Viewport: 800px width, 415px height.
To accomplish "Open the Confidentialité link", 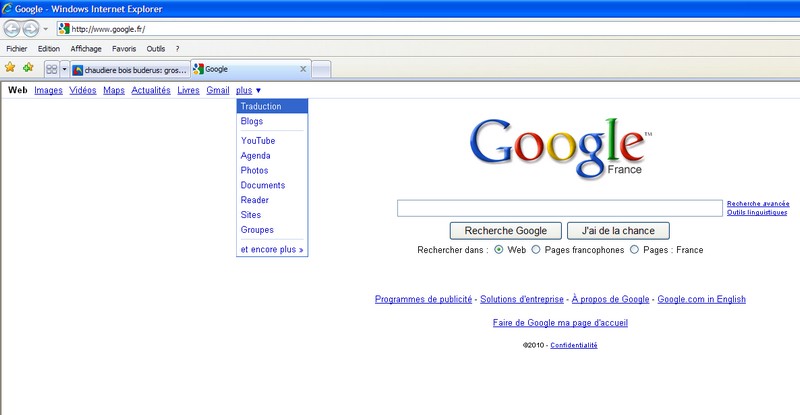I will click(574, 346).
